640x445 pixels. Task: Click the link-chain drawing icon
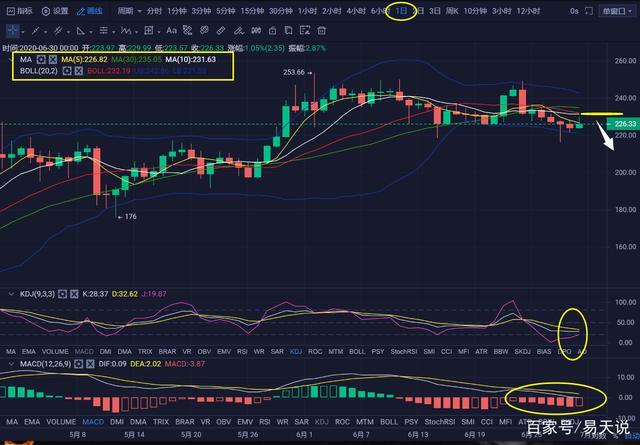pyautogui.click(x=204, y=30)
